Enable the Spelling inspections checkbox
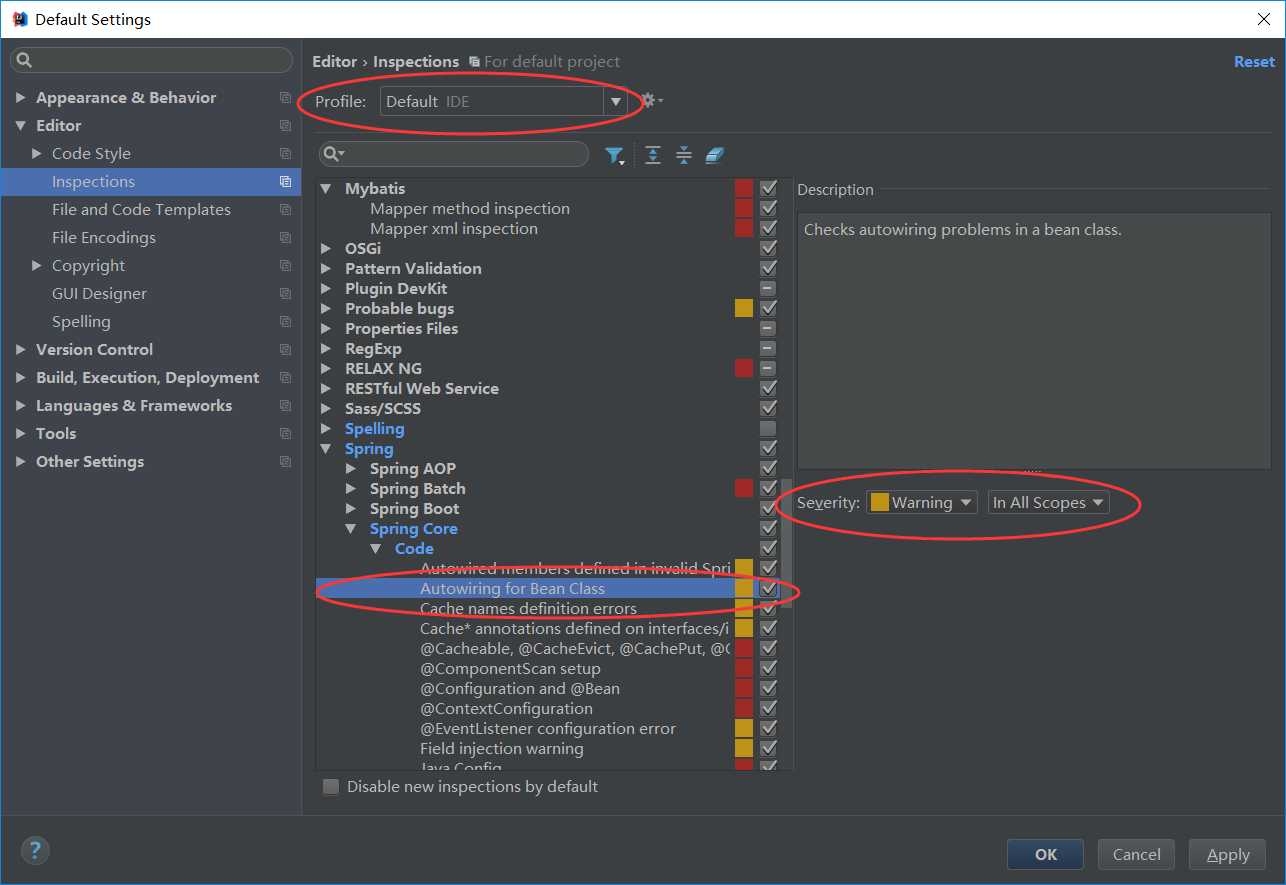The image size is (1286, 885). (768, 428)
